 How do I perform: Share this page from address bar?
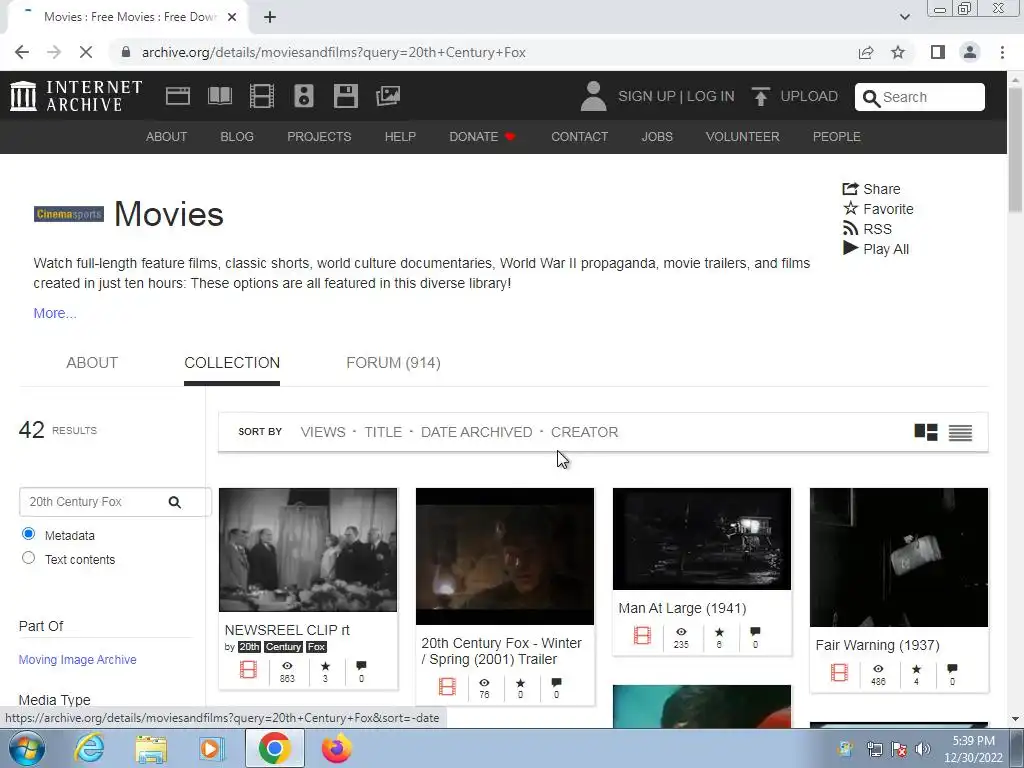pyautogui.click(x=866, y=52)
